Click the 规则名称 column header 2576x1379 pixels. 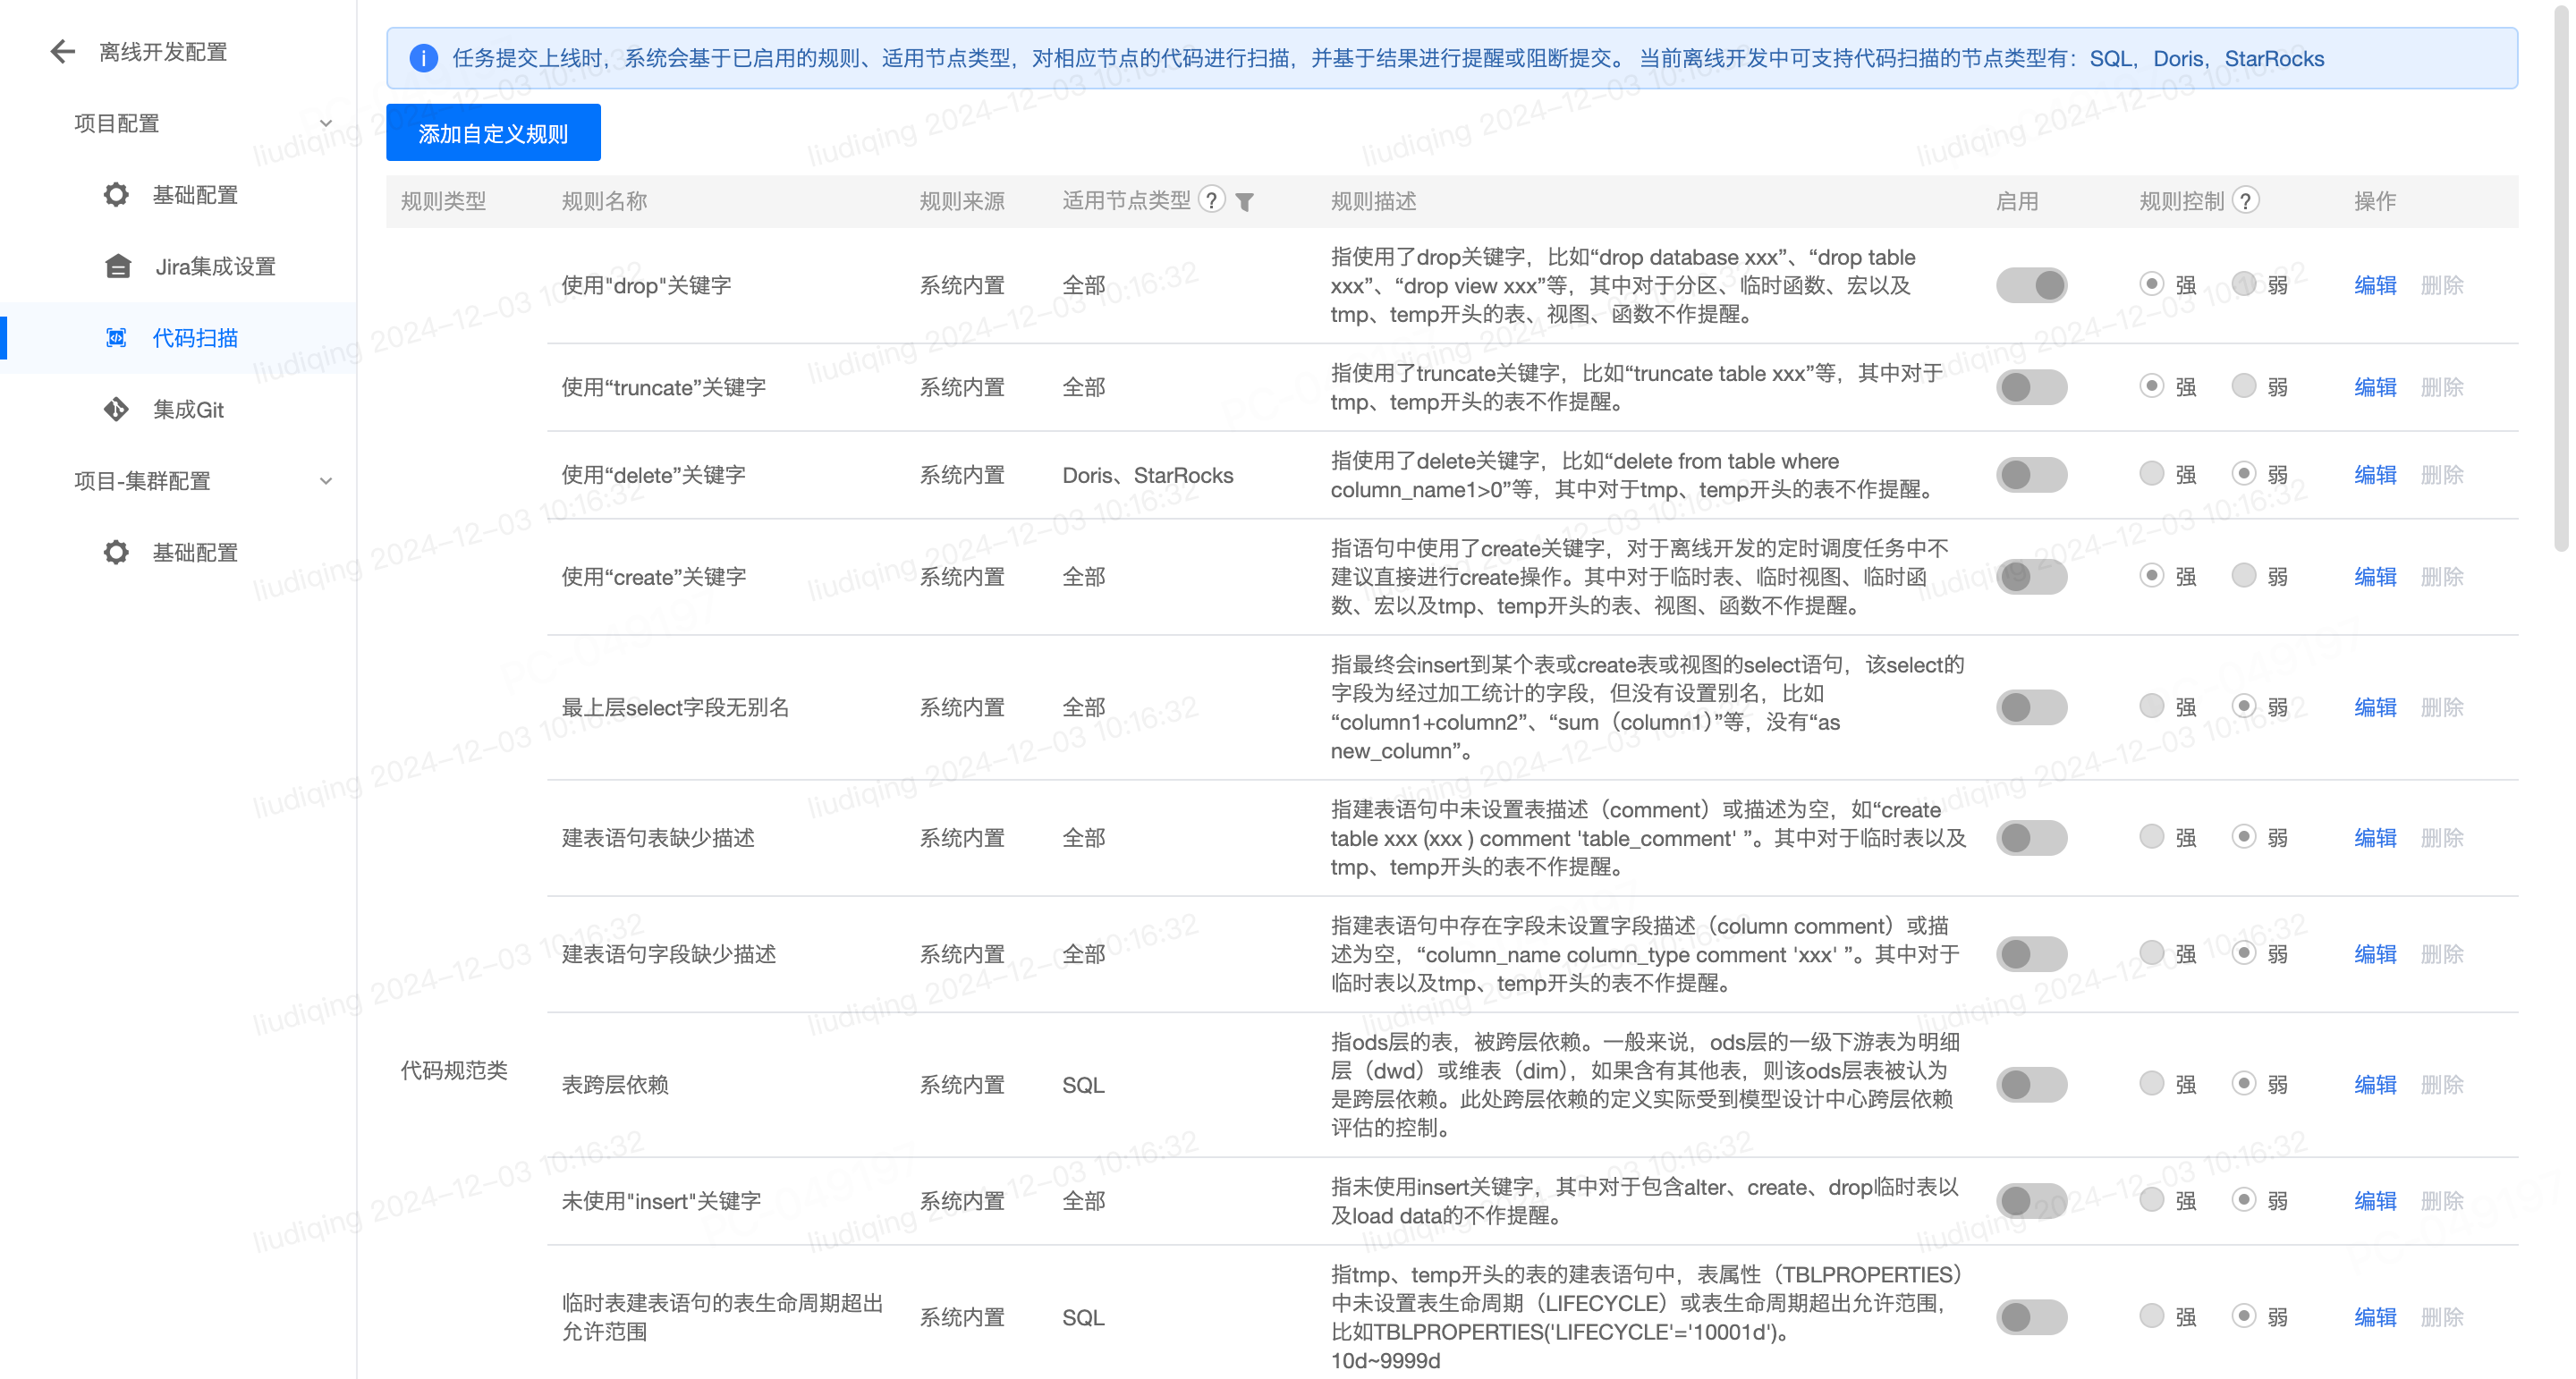point(604,200)
